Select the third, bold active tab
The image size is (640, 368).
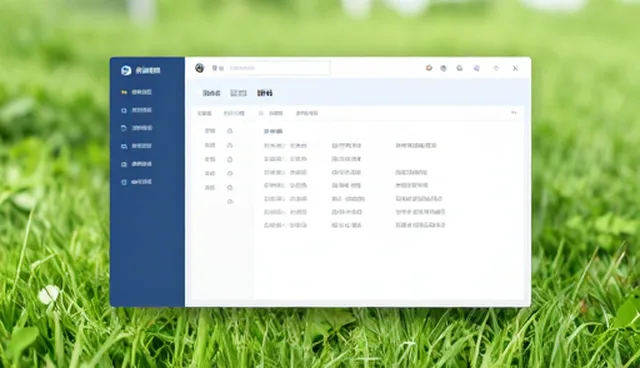coord(265,93)
